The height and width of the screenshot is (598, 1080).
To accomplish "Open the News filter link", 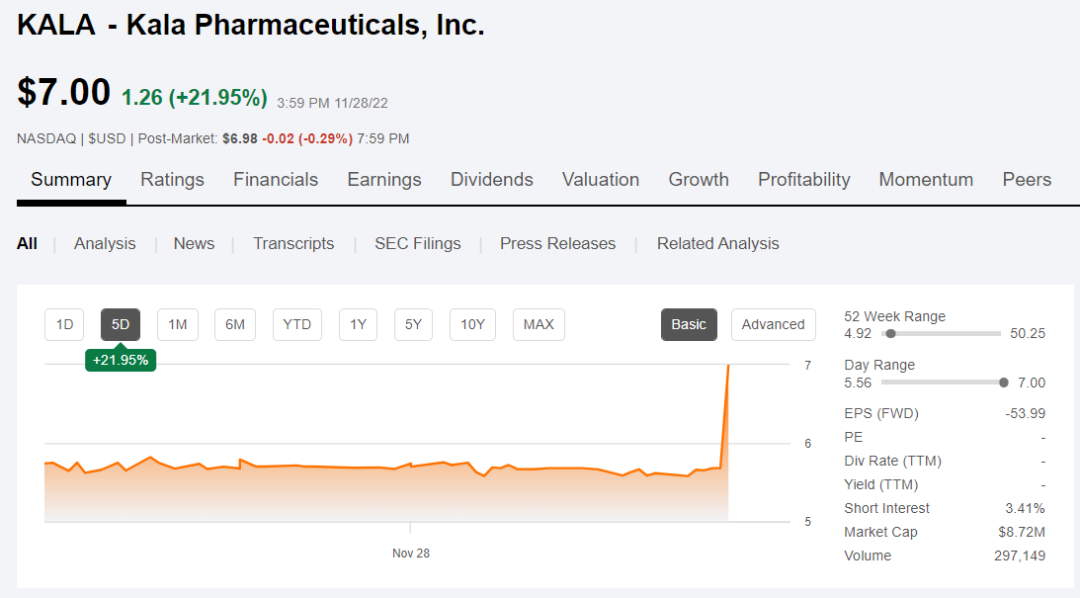I will (193, 244).
